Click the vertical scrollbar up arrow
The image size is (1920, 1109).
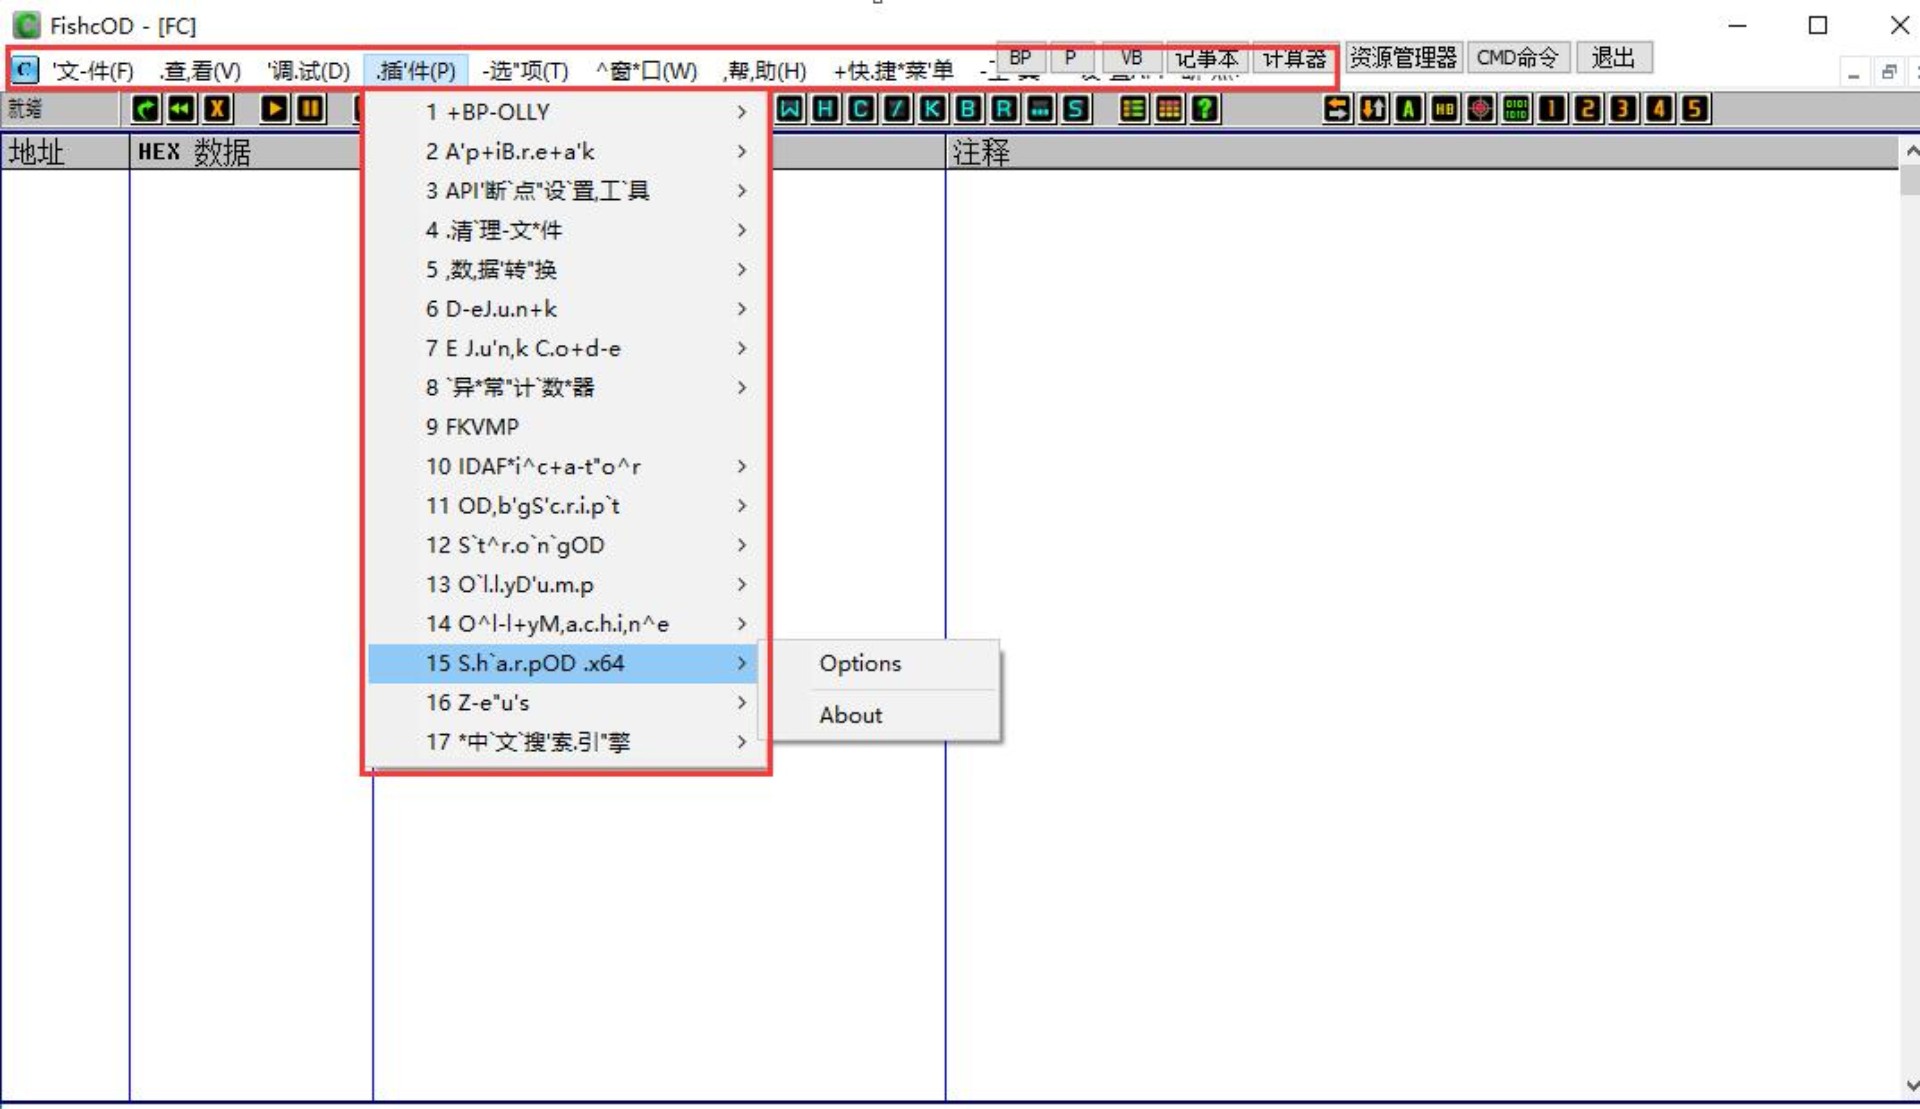[x=1911, y=151]
